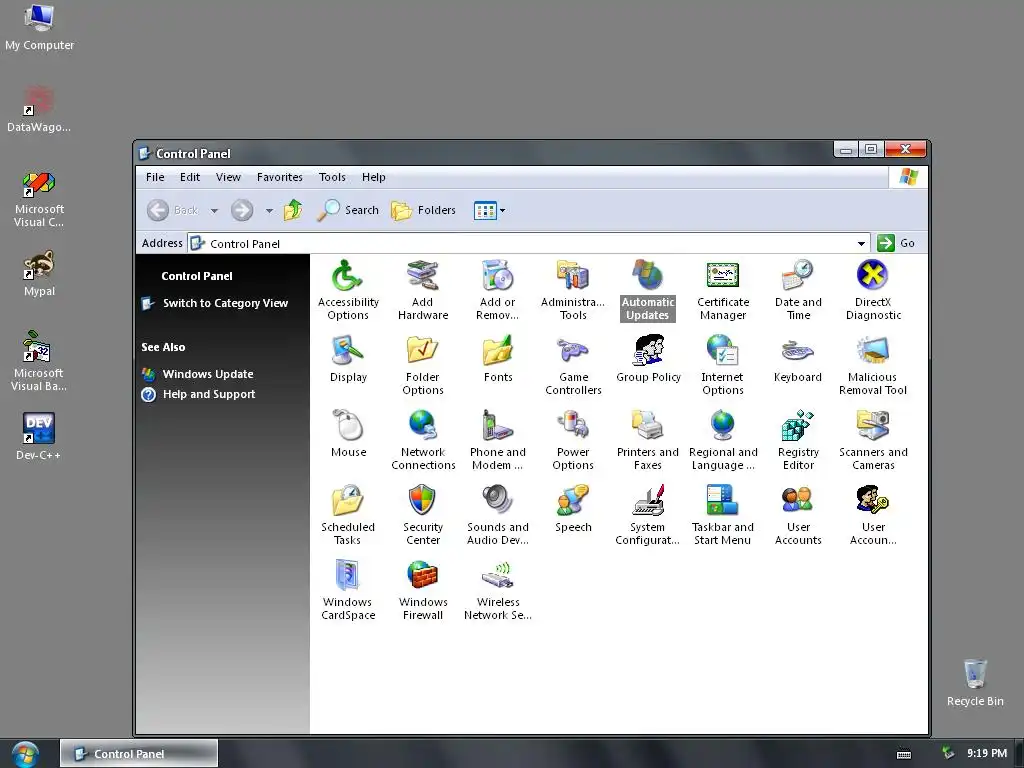
Task: Open User Accounts icon with two people
Action: pos(798,515)
